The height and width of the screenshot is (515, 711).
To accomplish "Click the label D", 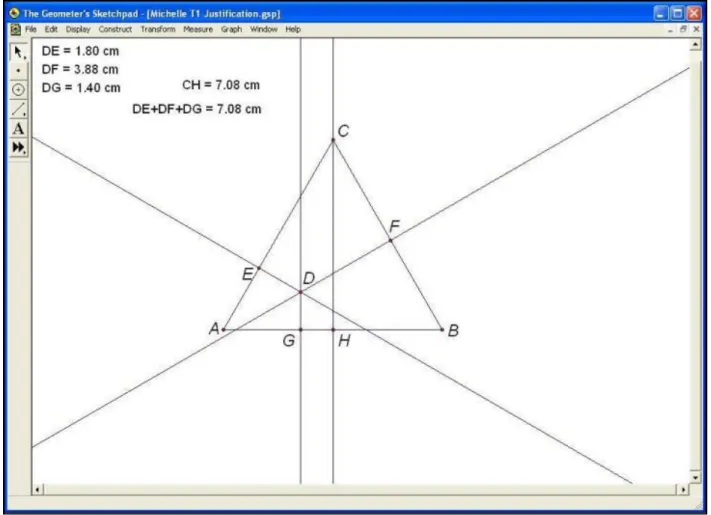I will [x=309, y=278].
